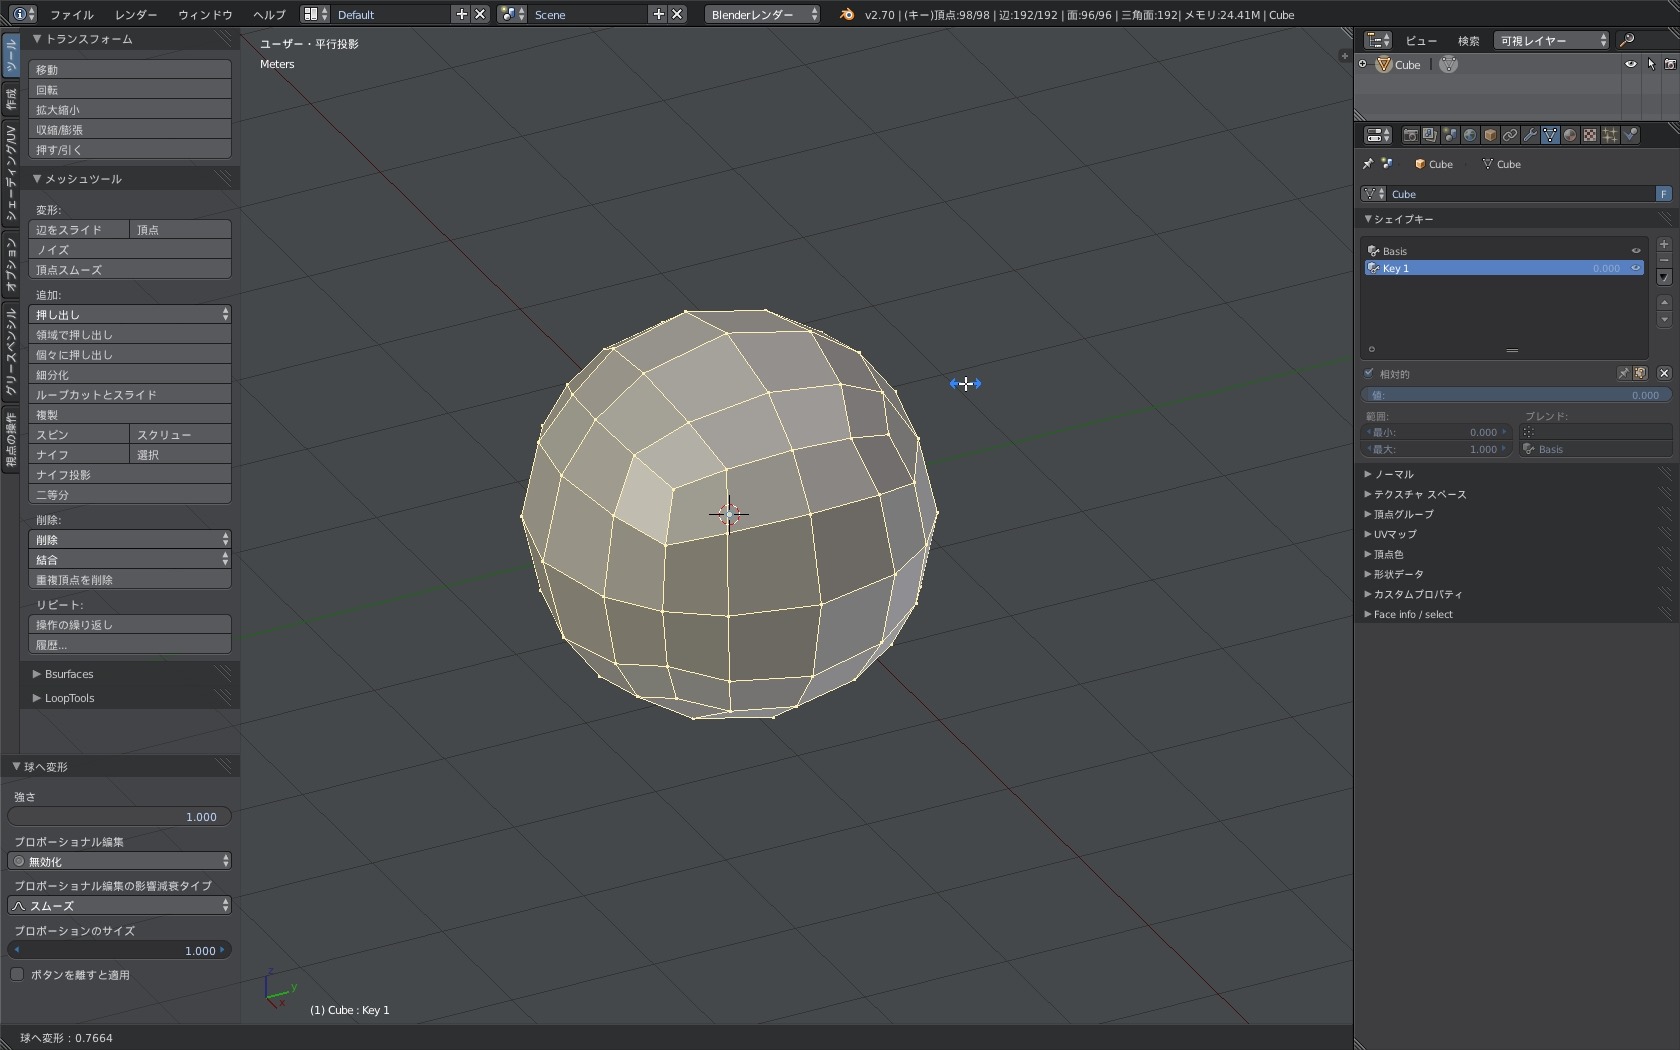This screenshot has height=1050, width=1680.
Task: Open the proportional editing 無効化 dropdown
Action: pyautogui.click(x=120, y=861)
